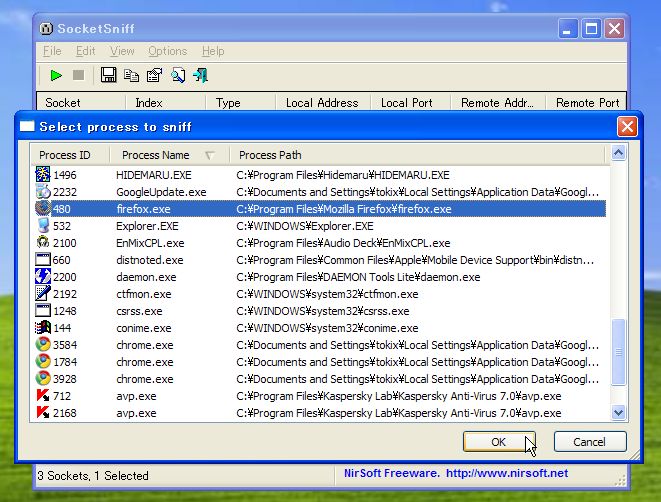
Task: Click the Cancel button
Action: click(x=590, y=442)
